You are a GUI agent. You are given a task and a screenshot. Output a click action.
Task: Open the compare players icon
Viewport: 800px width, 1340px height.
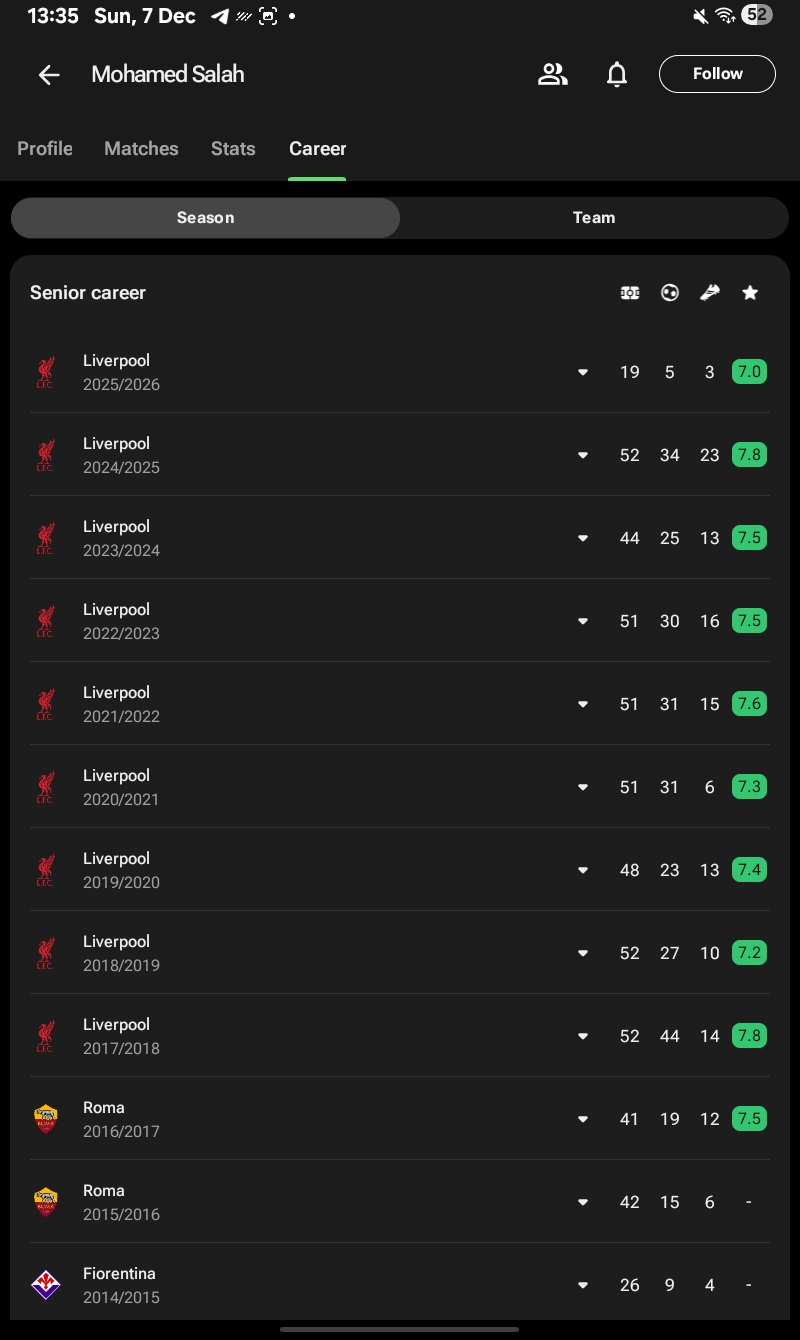click(552, 74)
